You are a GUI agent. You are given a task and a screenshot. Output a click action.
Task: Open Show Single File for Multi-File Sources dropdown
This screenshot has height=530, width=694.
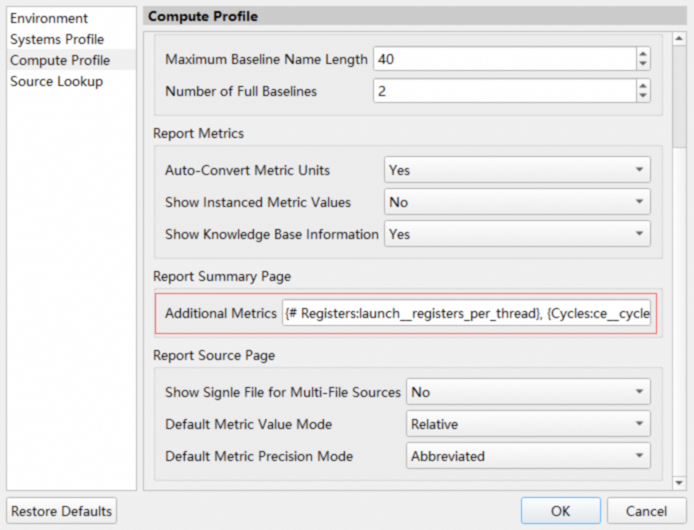(x=528, y=392)
